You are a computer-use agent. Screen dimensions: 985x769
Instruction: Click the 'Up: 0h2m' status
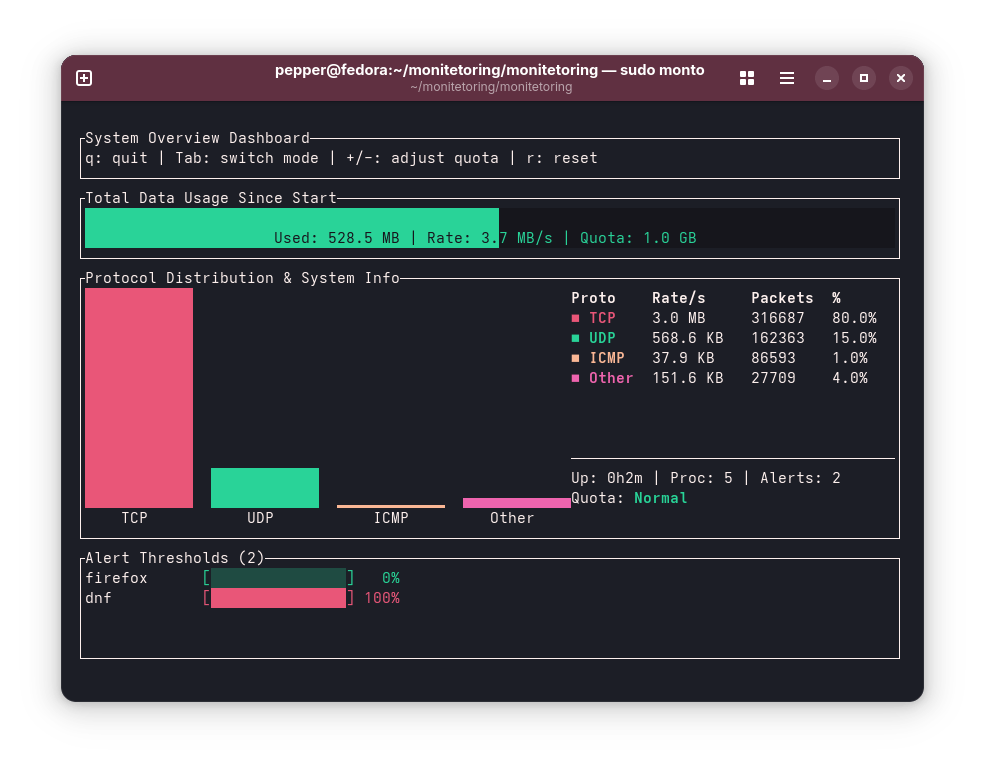pos(607,478)
